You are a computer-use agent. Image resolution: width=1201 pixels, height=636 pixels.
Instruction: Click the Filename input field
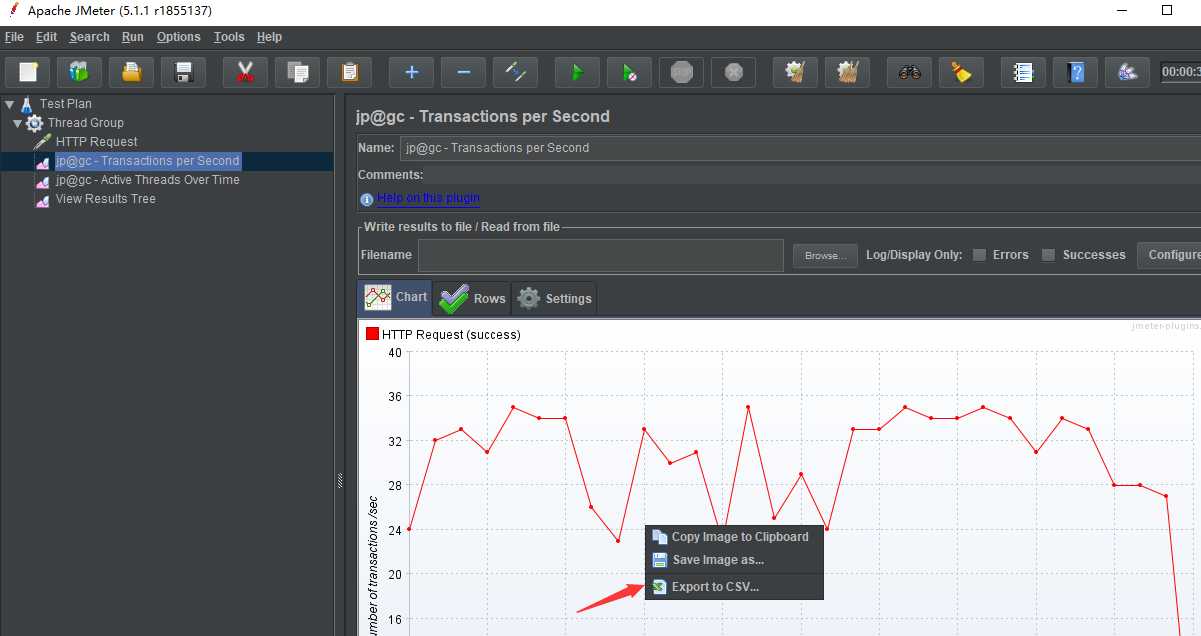600,255
